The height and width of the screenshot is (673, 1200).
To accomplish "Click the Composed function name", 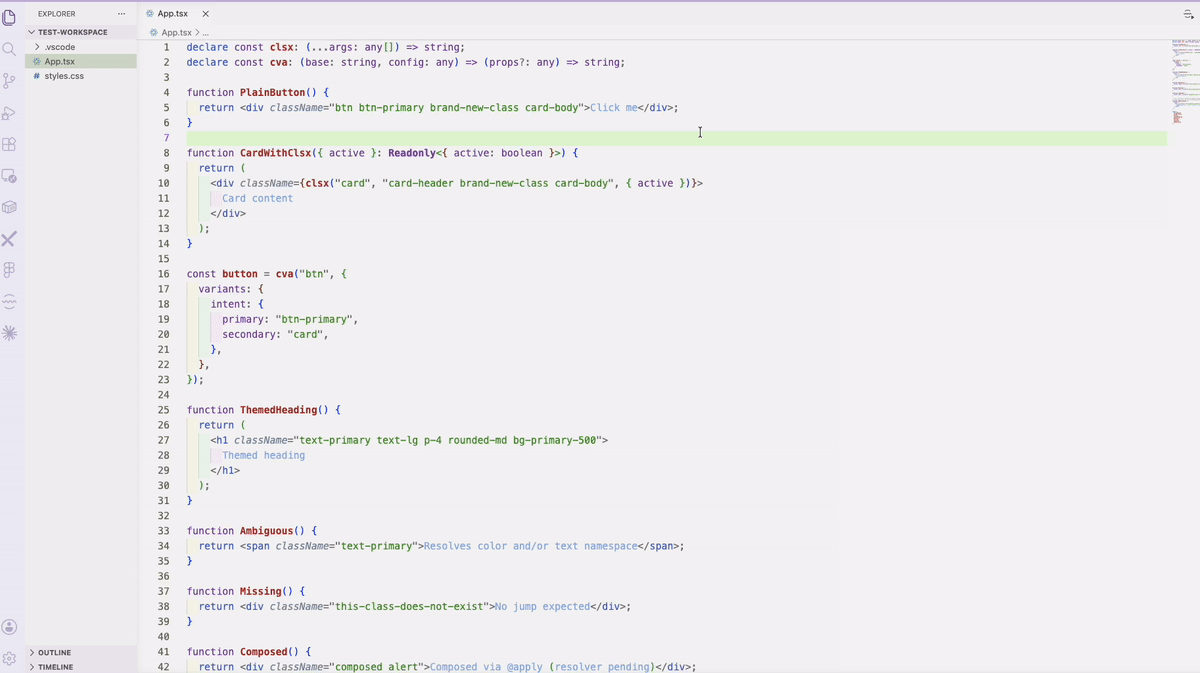I will pos(263,651).
